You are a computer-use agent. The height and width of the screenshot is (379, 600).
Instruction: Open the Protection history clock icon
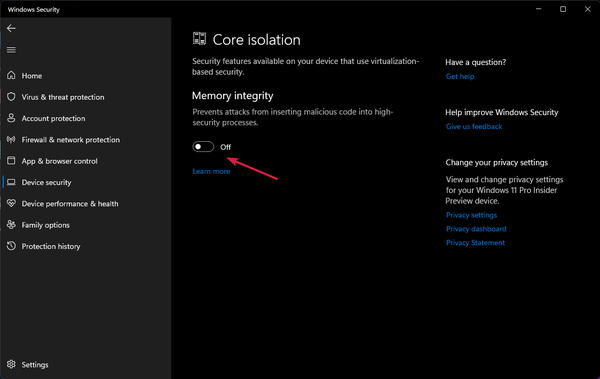point(11,246)
